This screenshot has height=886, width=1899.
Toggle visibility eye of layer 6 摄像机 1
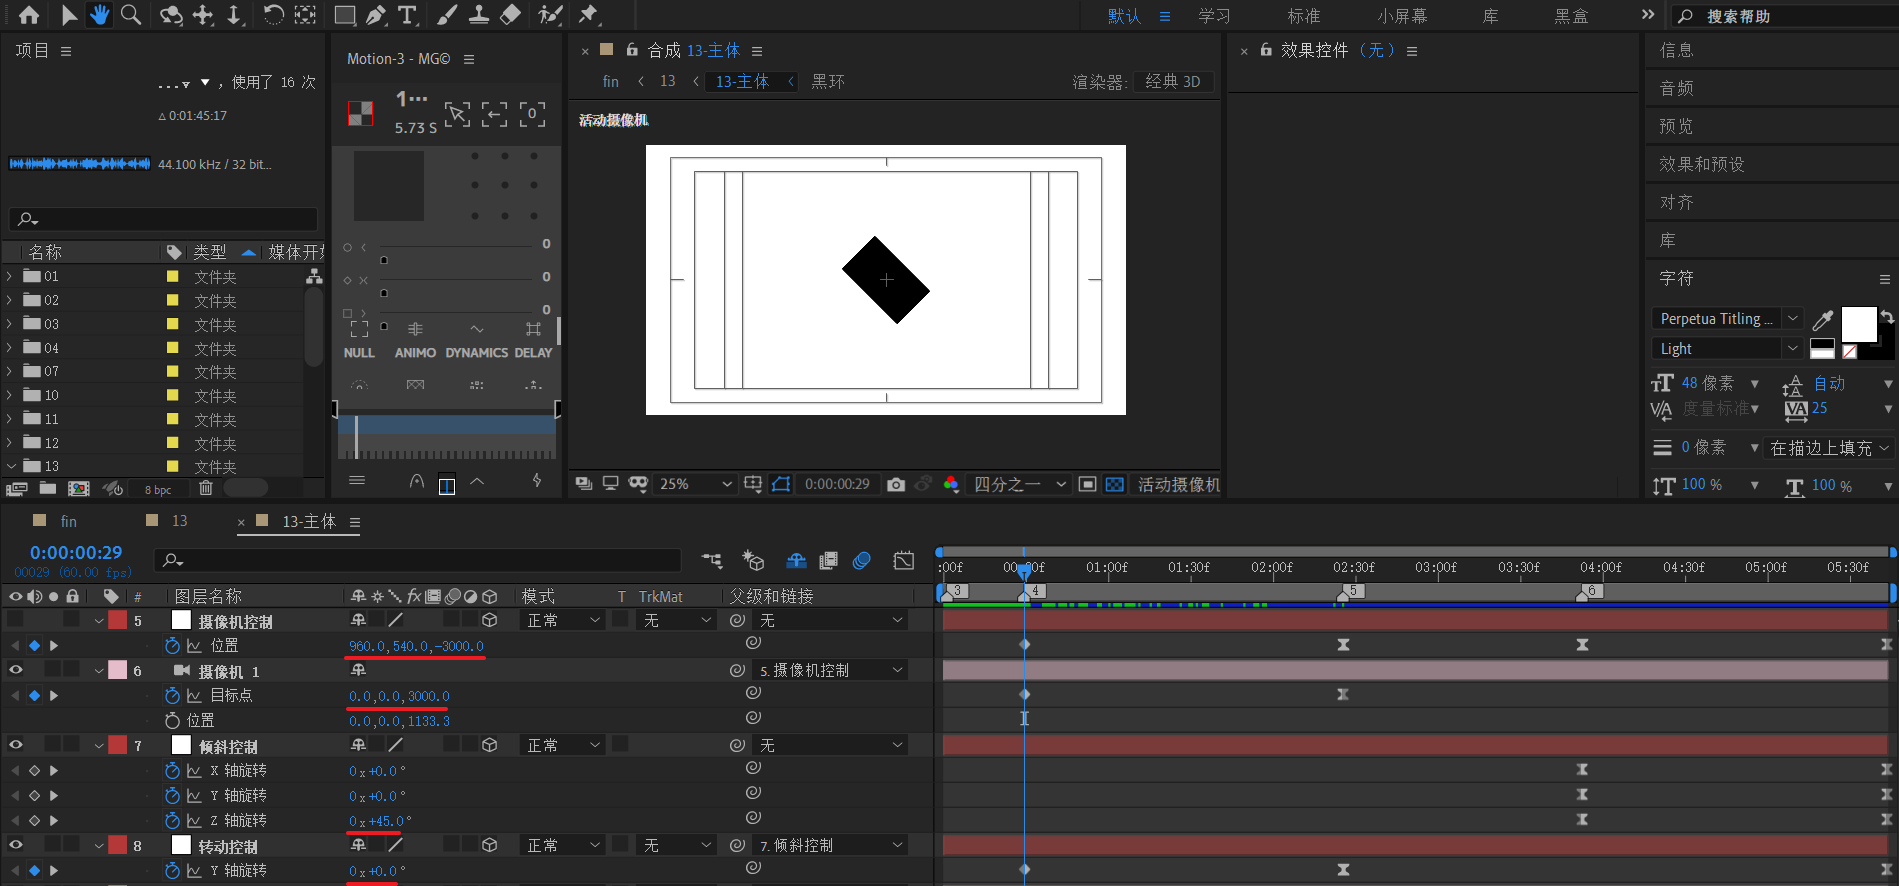[x=16, y=670]
